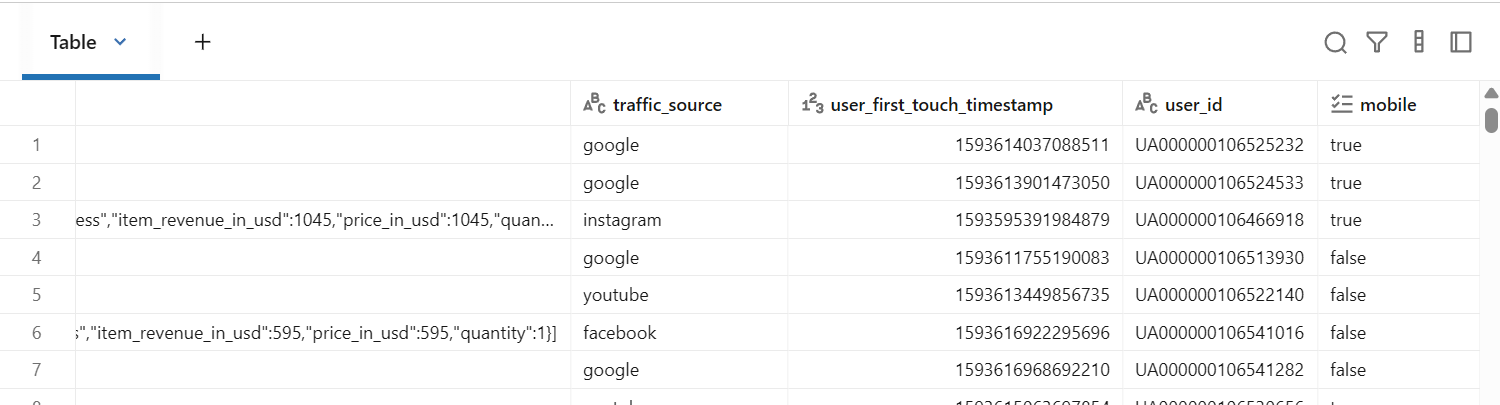
Task: Sort by the traffic_source column header
Action: tap(667, 105)
